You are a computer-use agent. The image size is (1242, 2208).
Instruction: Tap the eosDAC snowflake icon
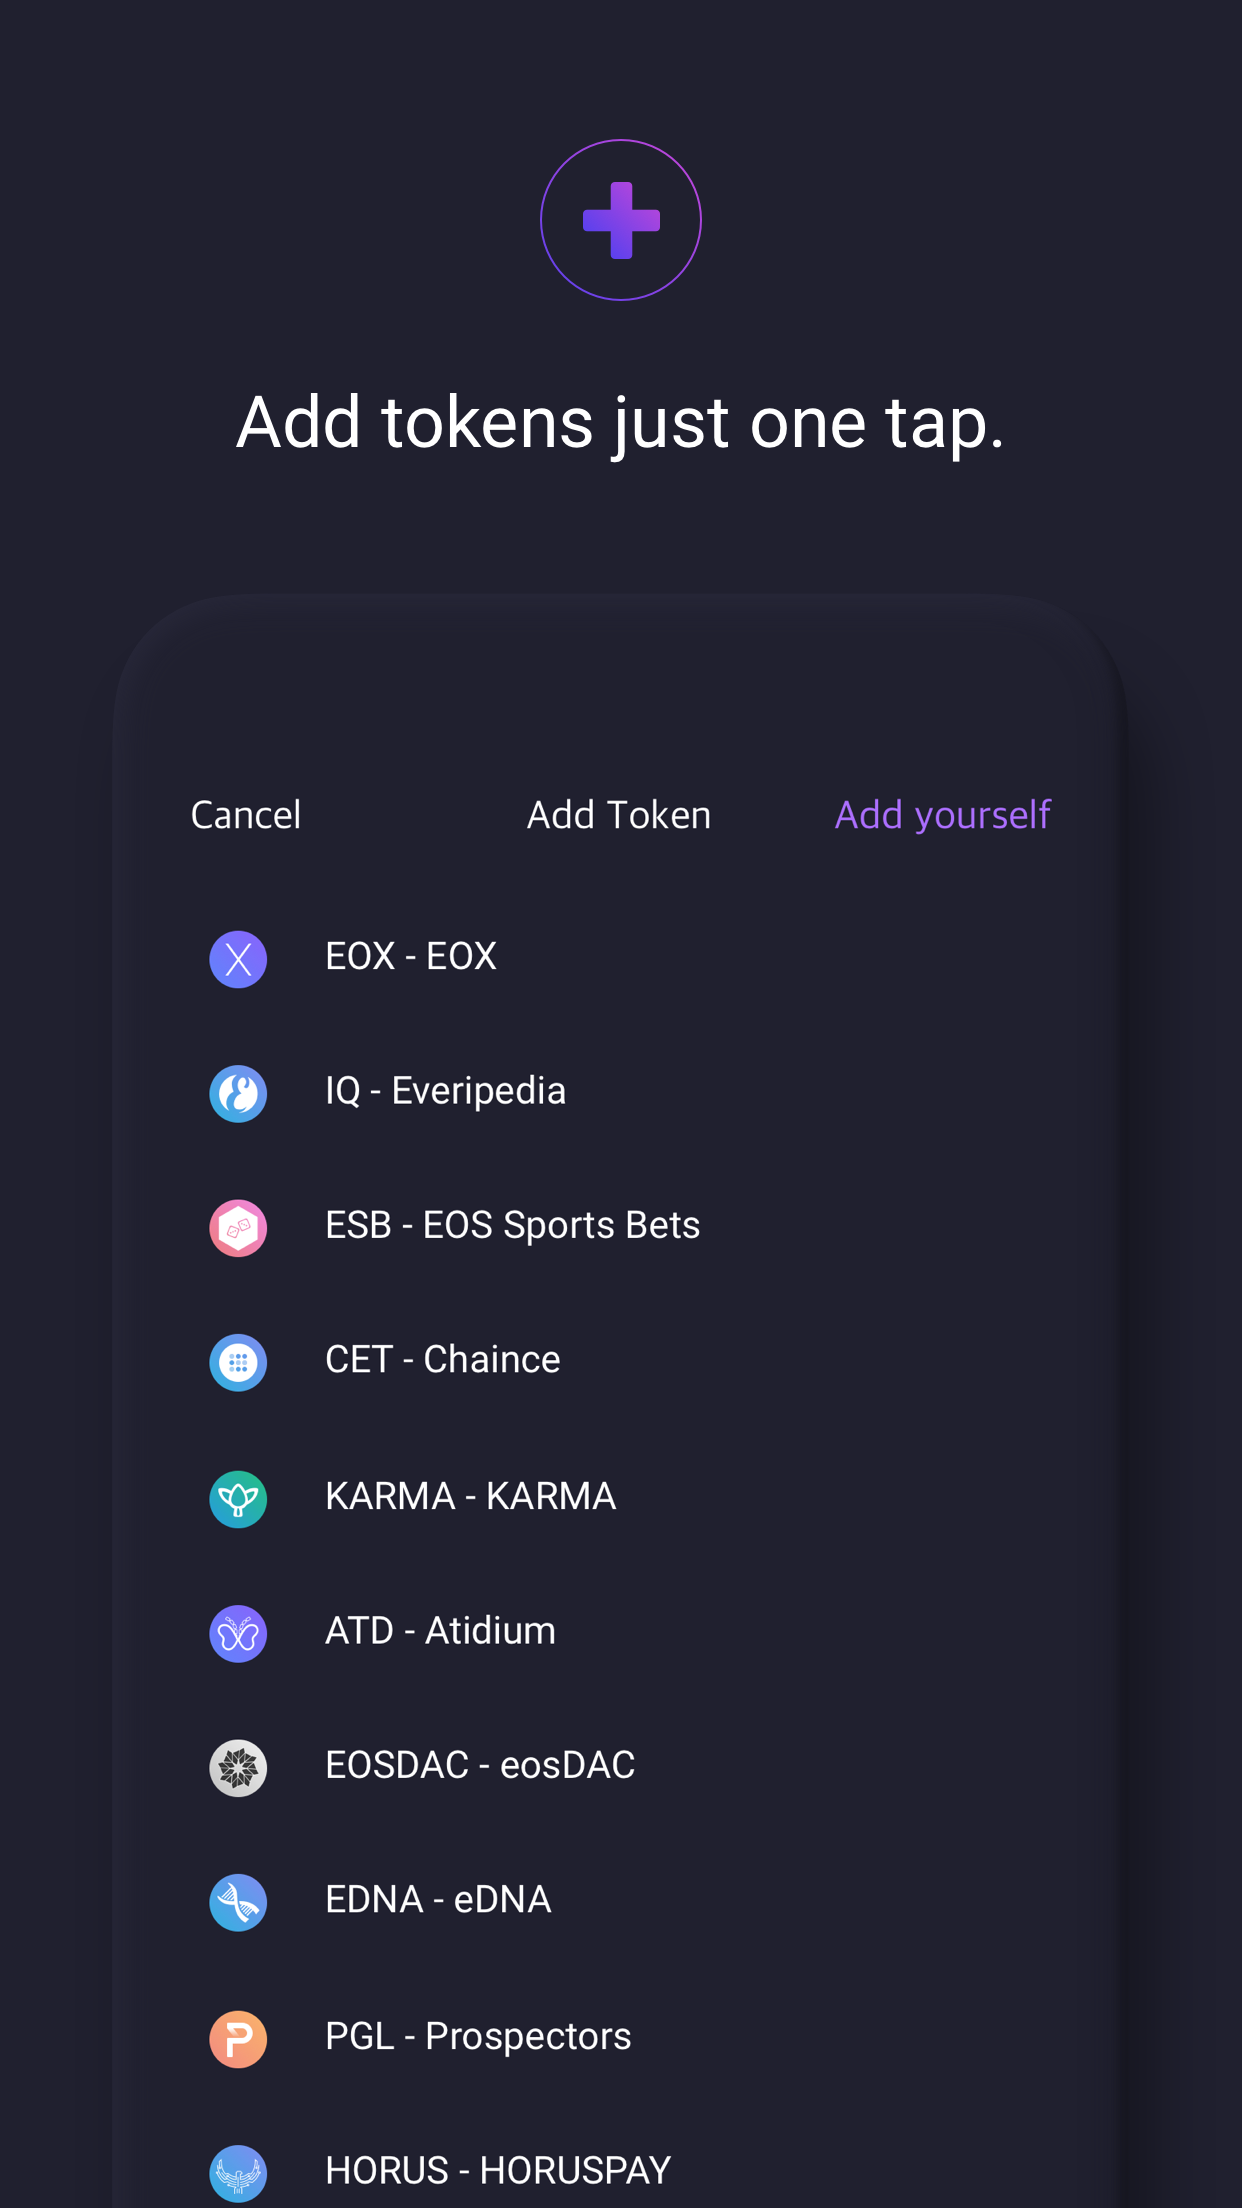coord(238,1767)
